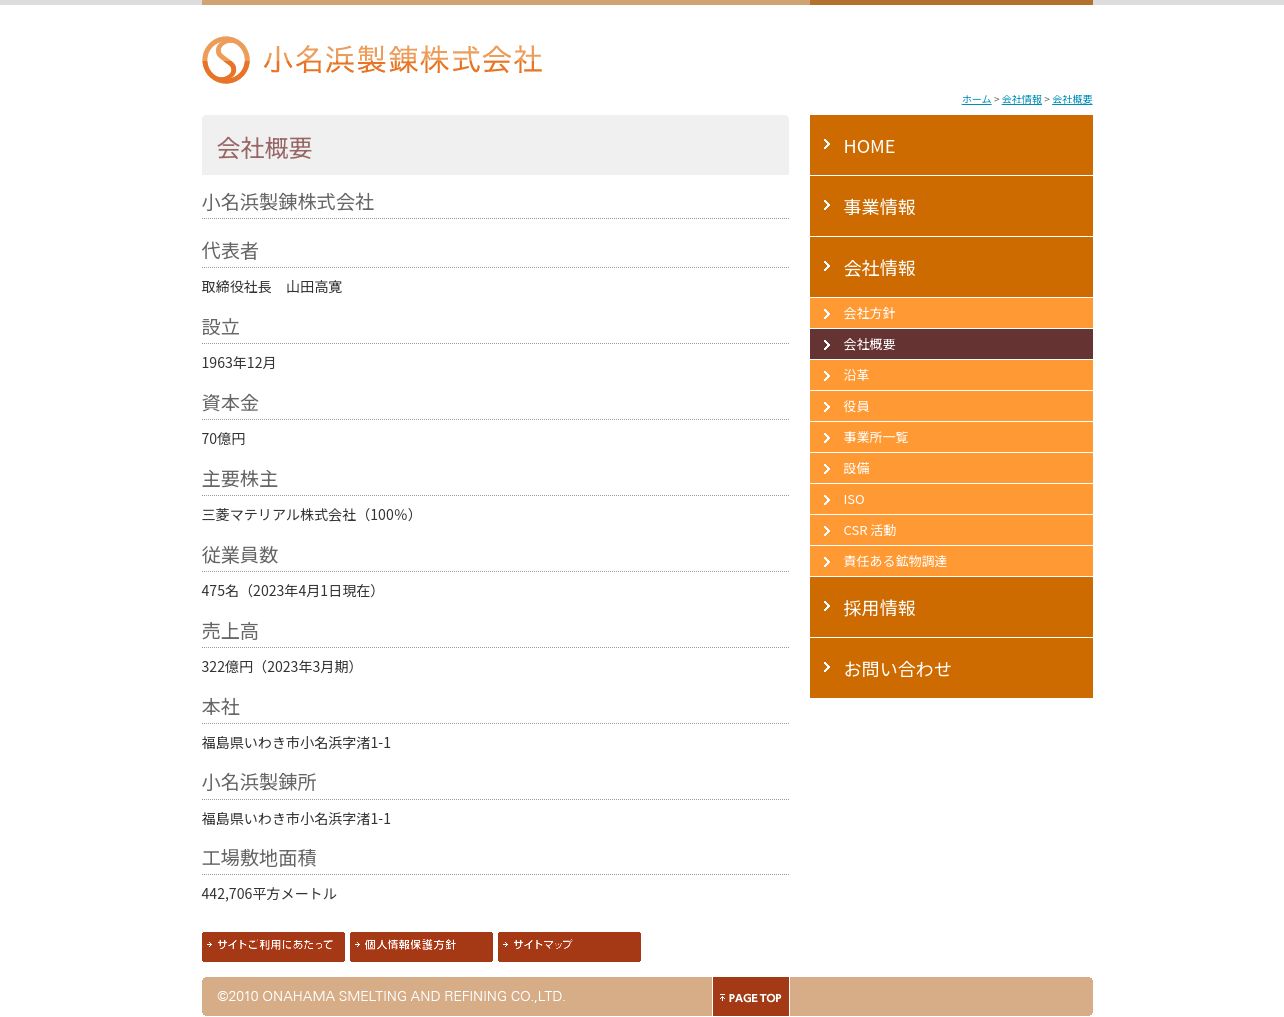Click the employee count 475名 text
The width and height of the screenshot is (1284, 1017).
tap(292, 591)
